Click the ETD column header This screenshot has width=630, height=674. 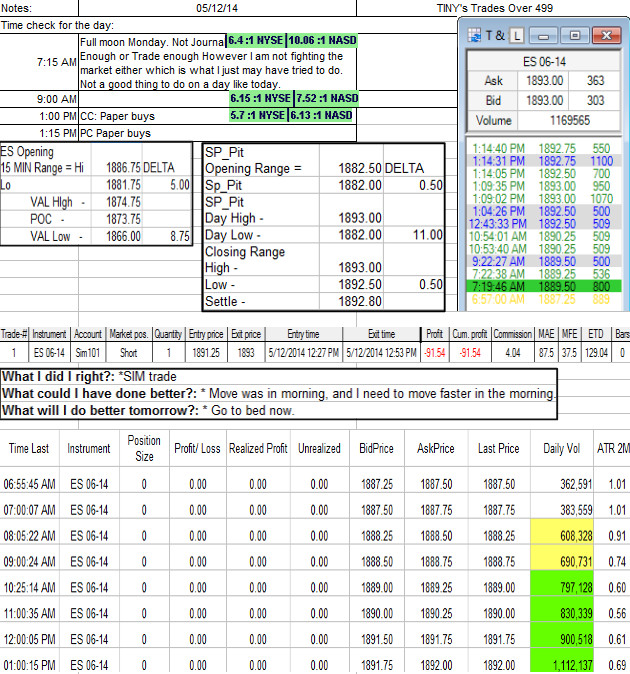coord(596,334)
